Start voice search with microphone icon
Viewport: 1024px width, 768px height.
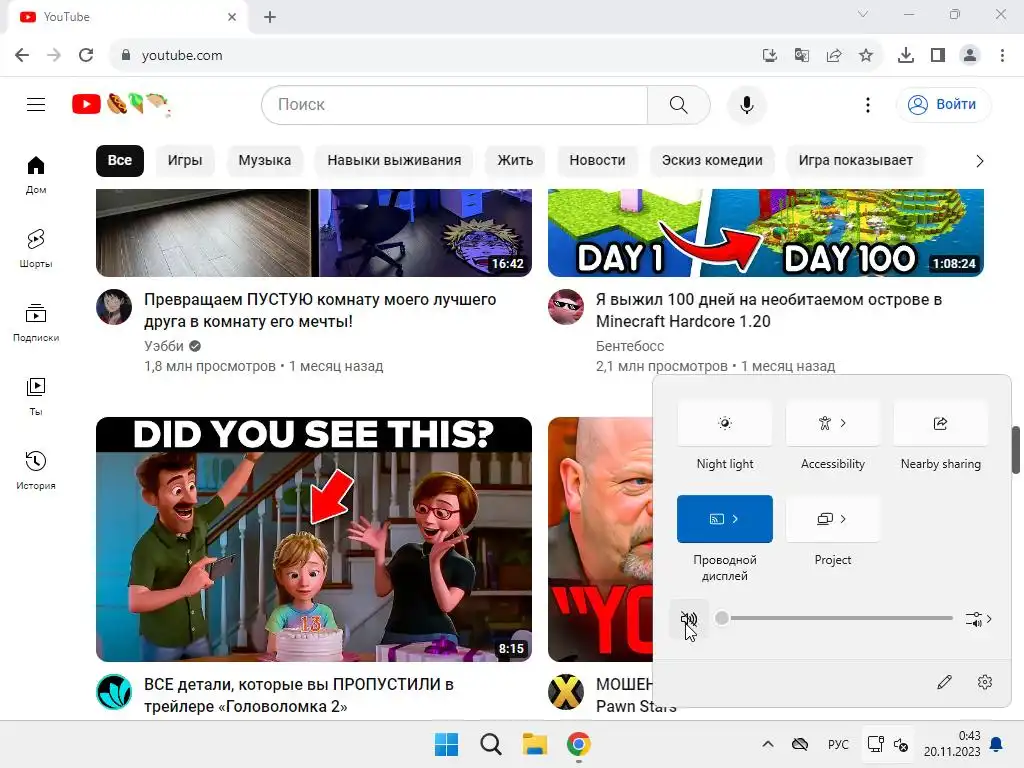746,104
